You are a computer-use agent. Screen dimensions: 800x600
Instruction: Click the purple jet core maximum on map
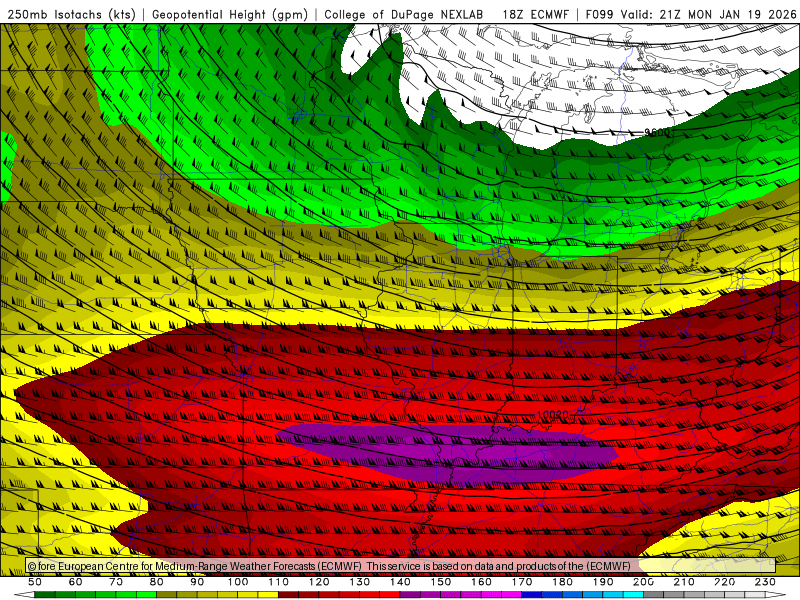pyautogui.click(x=449, y=454)
